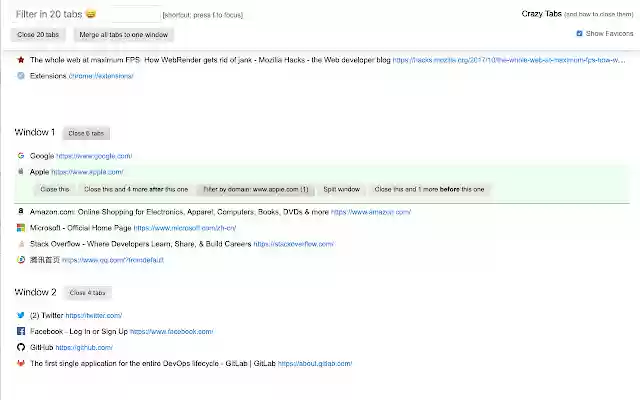Viewport: 640px width, 400px height.
Task: Click the Facebook favicon
Action: [20, 331]
